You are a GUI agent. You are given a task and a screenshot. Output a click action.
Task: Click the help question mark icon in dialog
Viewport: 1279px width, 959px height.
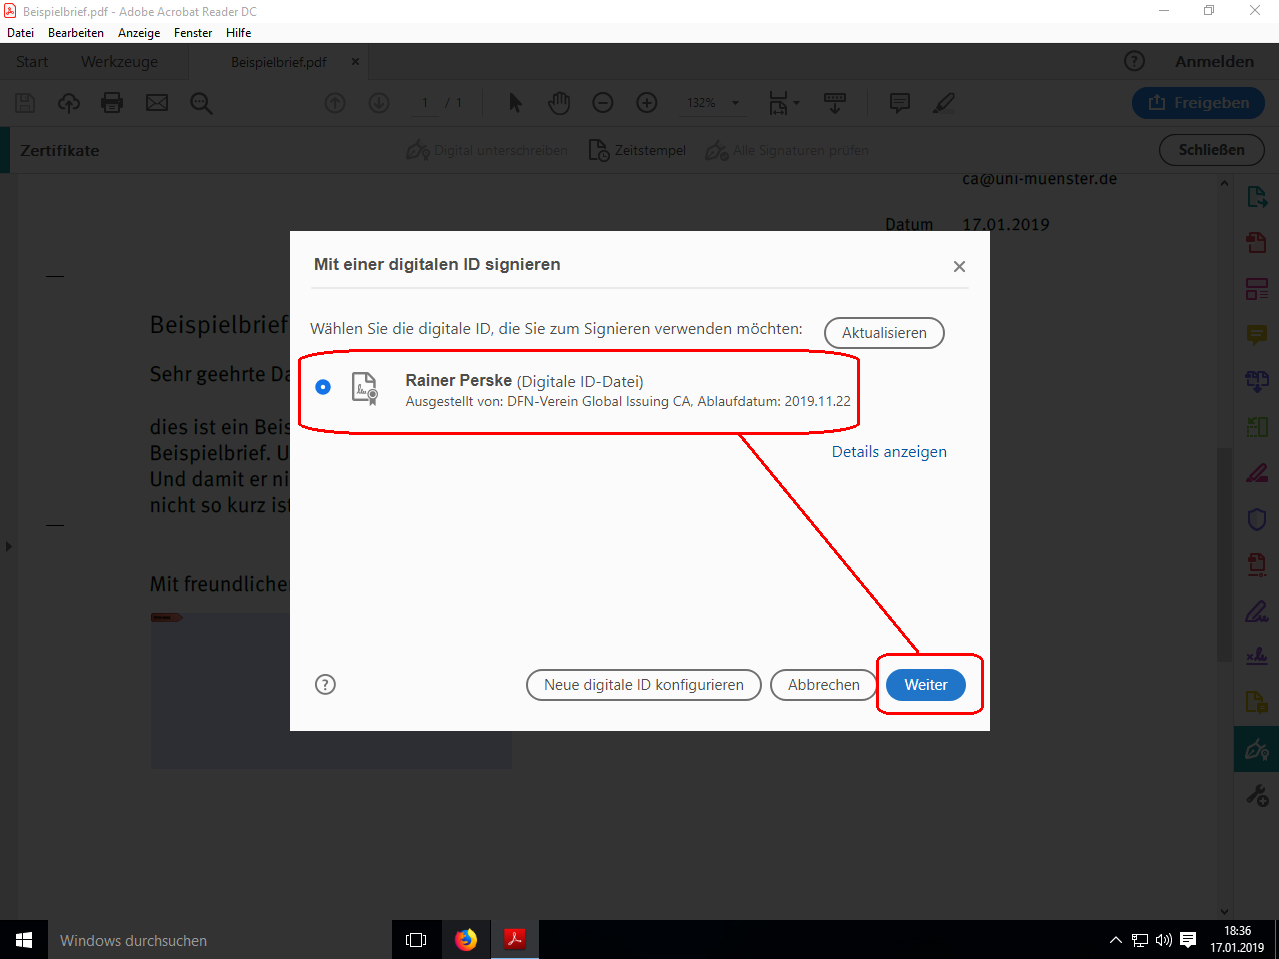(325, 685)
